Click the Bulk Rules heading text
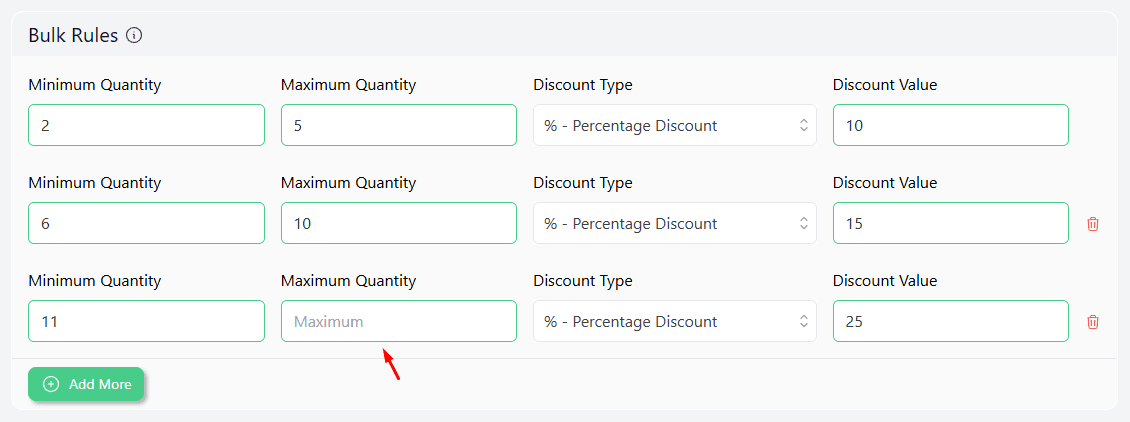The image size is (1130, 422). coord(73,36)
